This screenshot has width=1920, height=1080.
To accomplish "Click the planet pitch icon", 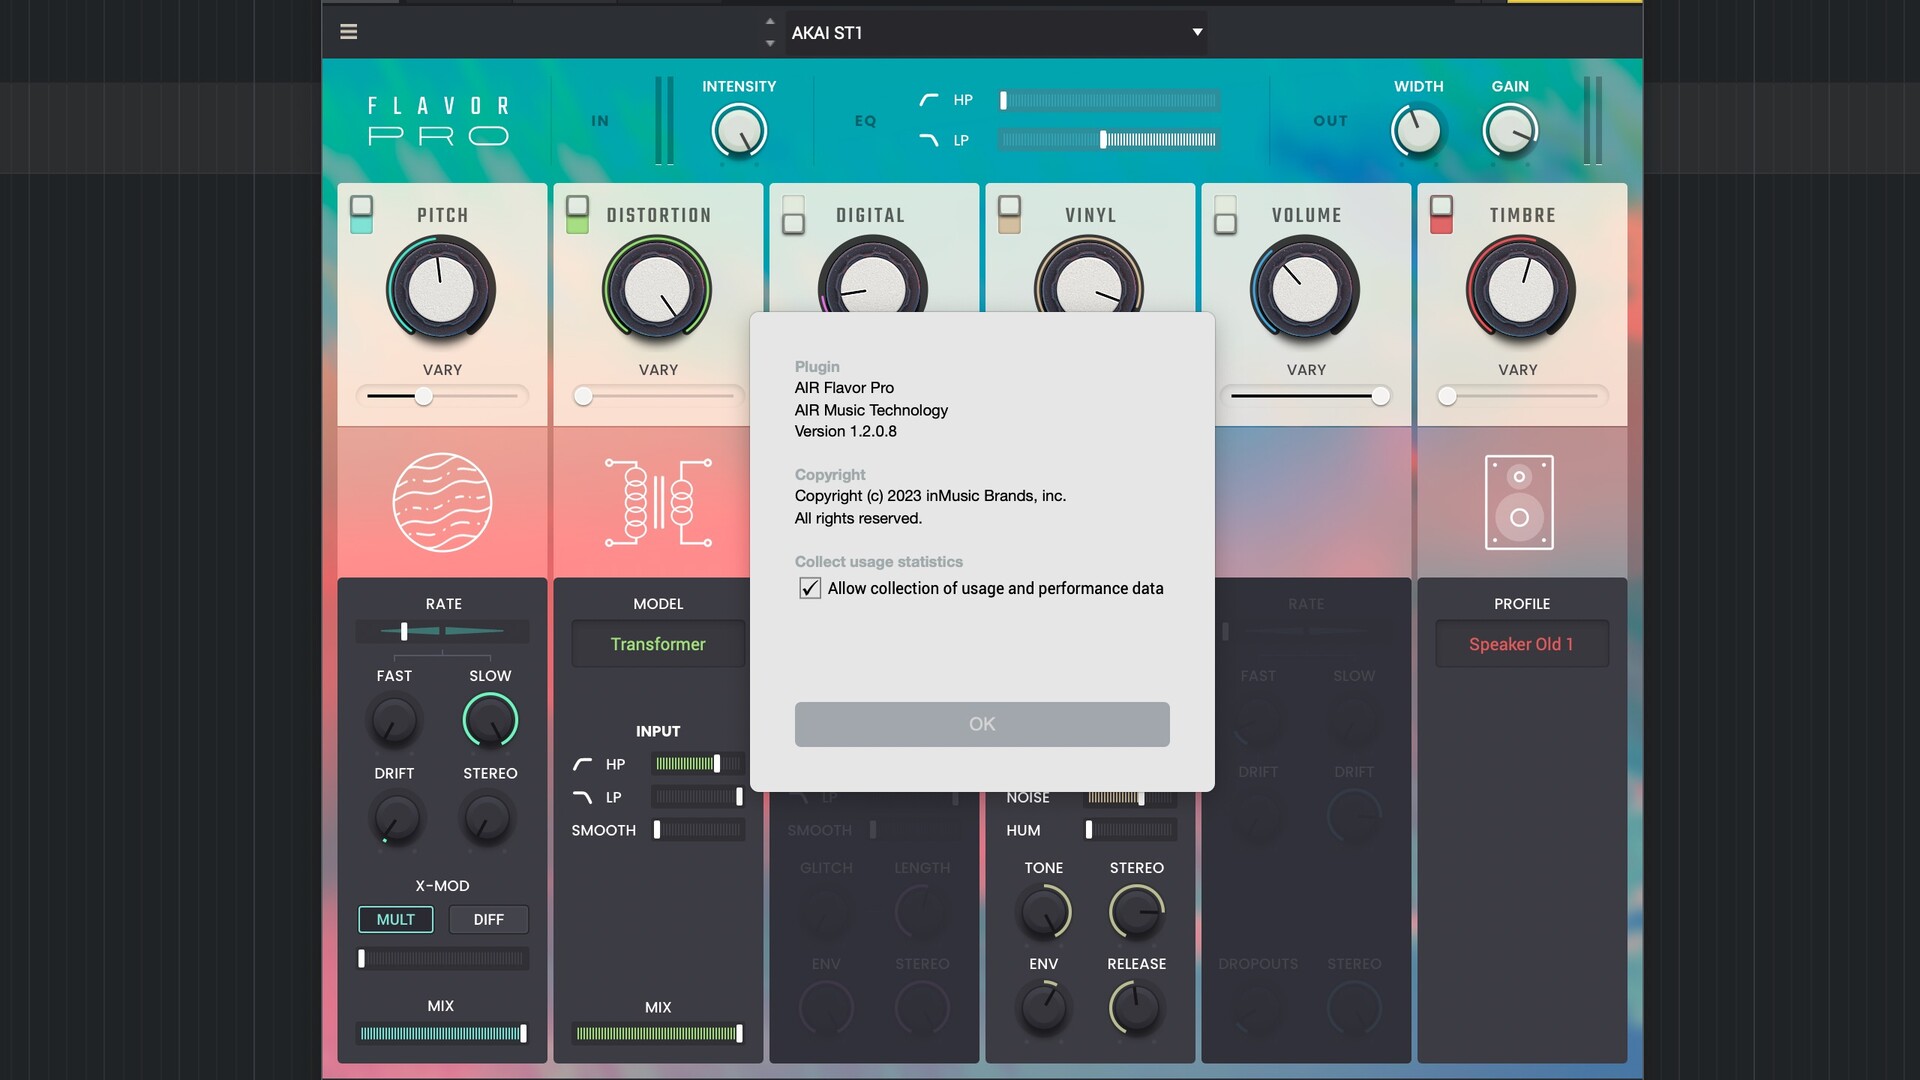I will [x=442, y=502].
